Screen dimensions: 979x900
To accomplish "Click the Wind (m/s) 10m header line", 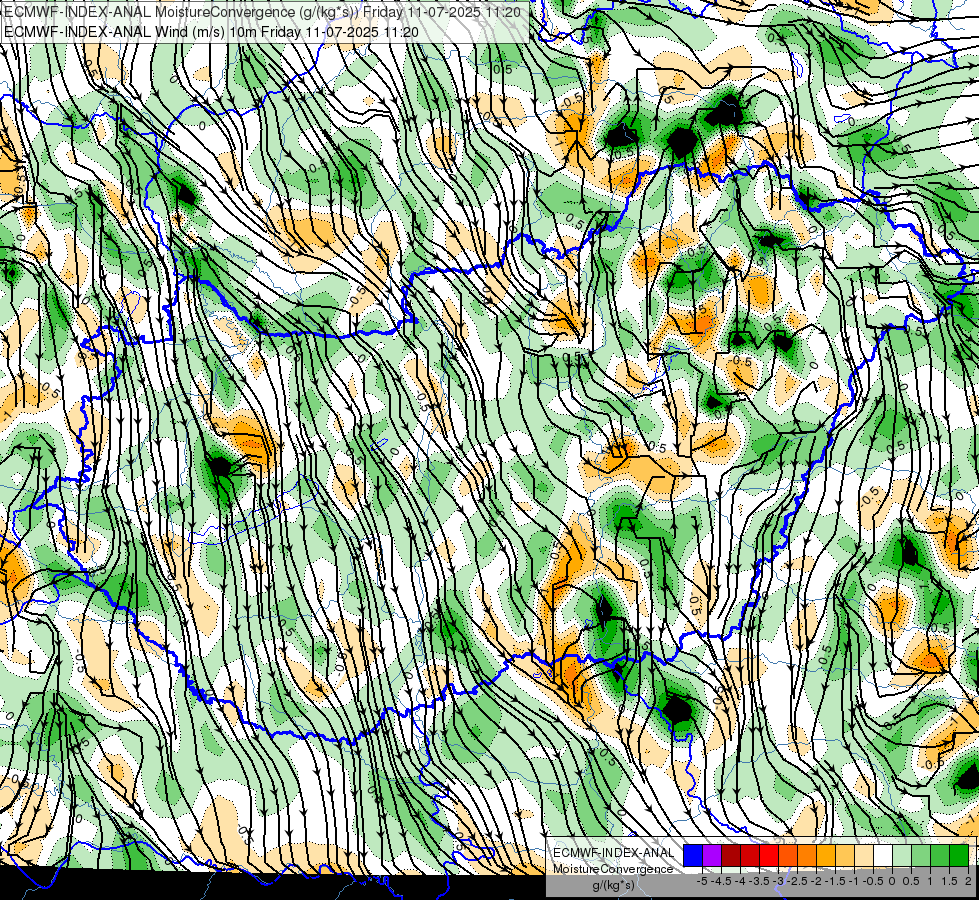I will [x=211, y=31].
